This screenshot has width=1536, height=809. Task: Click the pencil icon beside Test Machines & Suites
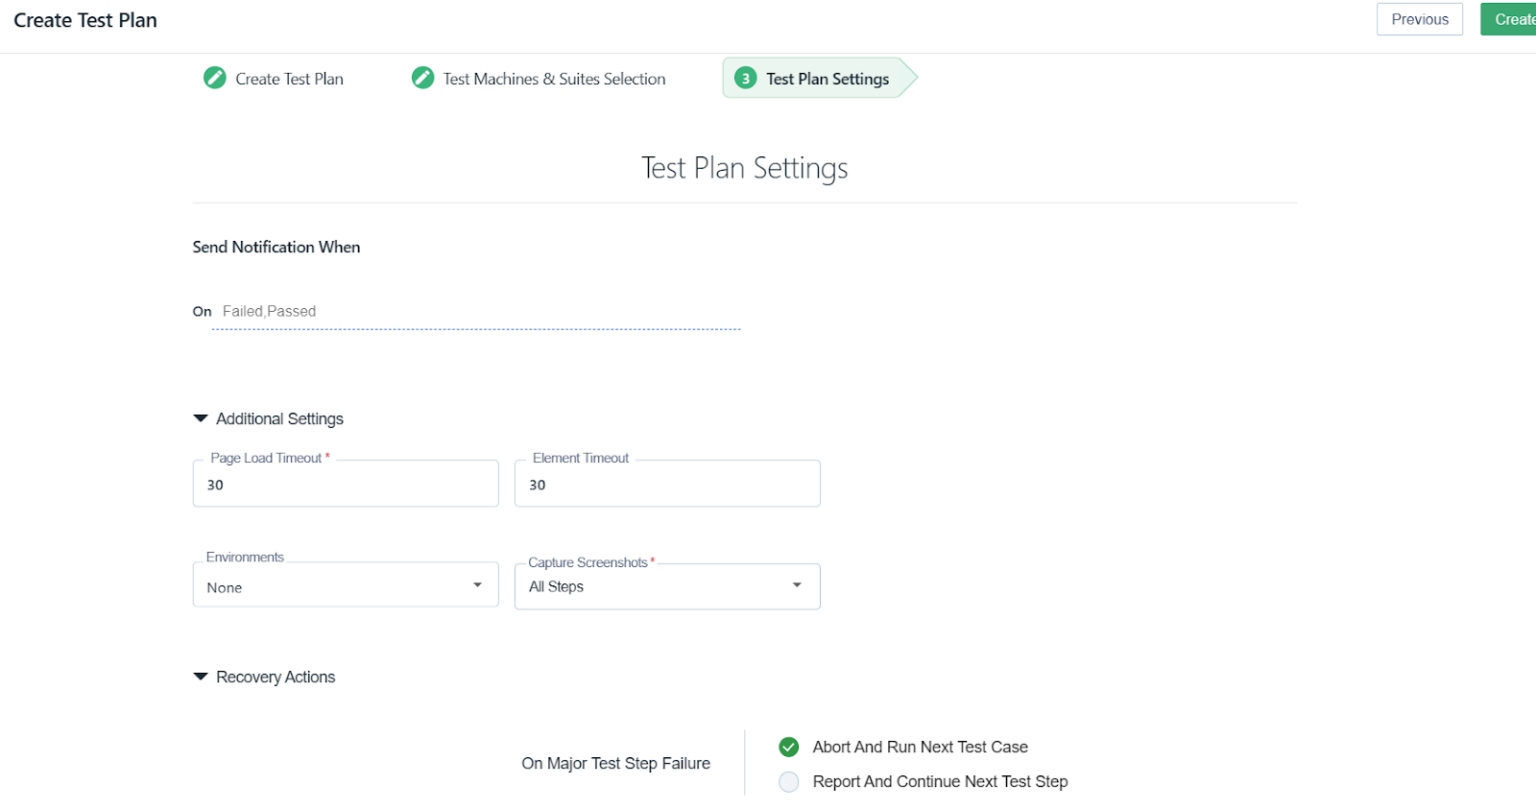[x=422, y=77]
